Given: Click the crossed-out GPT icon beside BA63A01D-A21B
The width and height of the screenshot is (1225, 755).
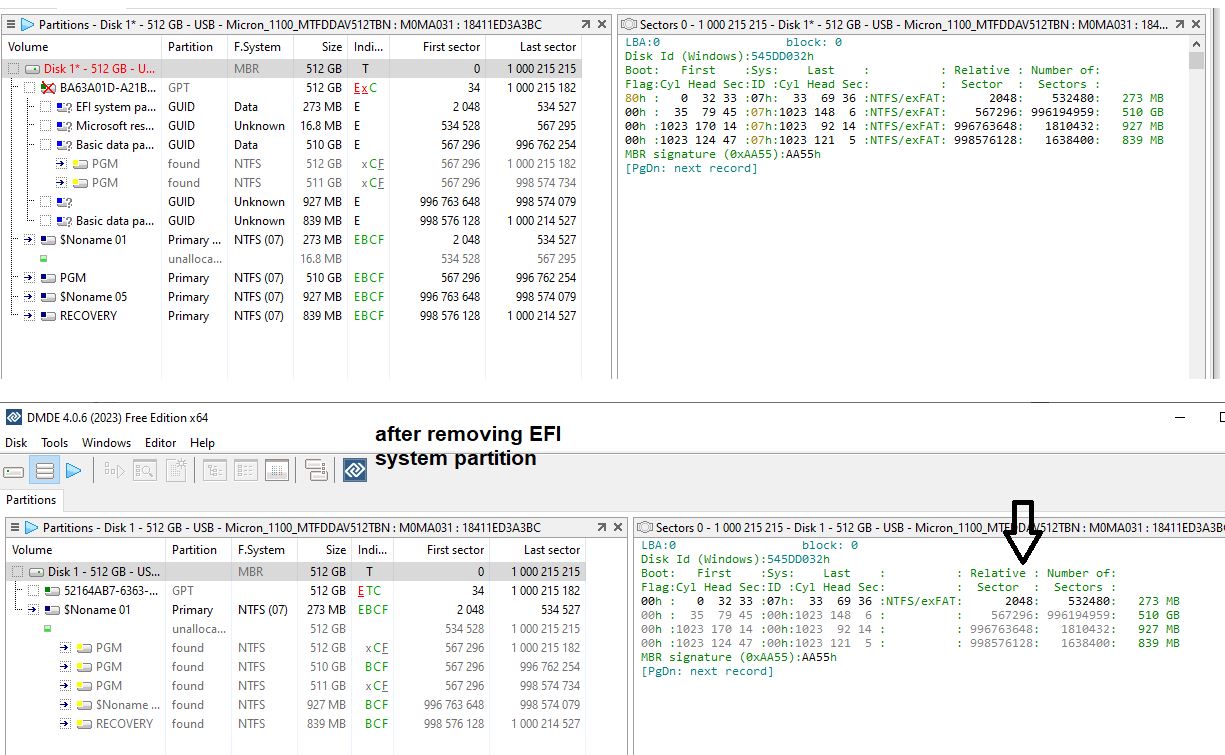Looking at the screenshot, I should (x=46, y=88).
